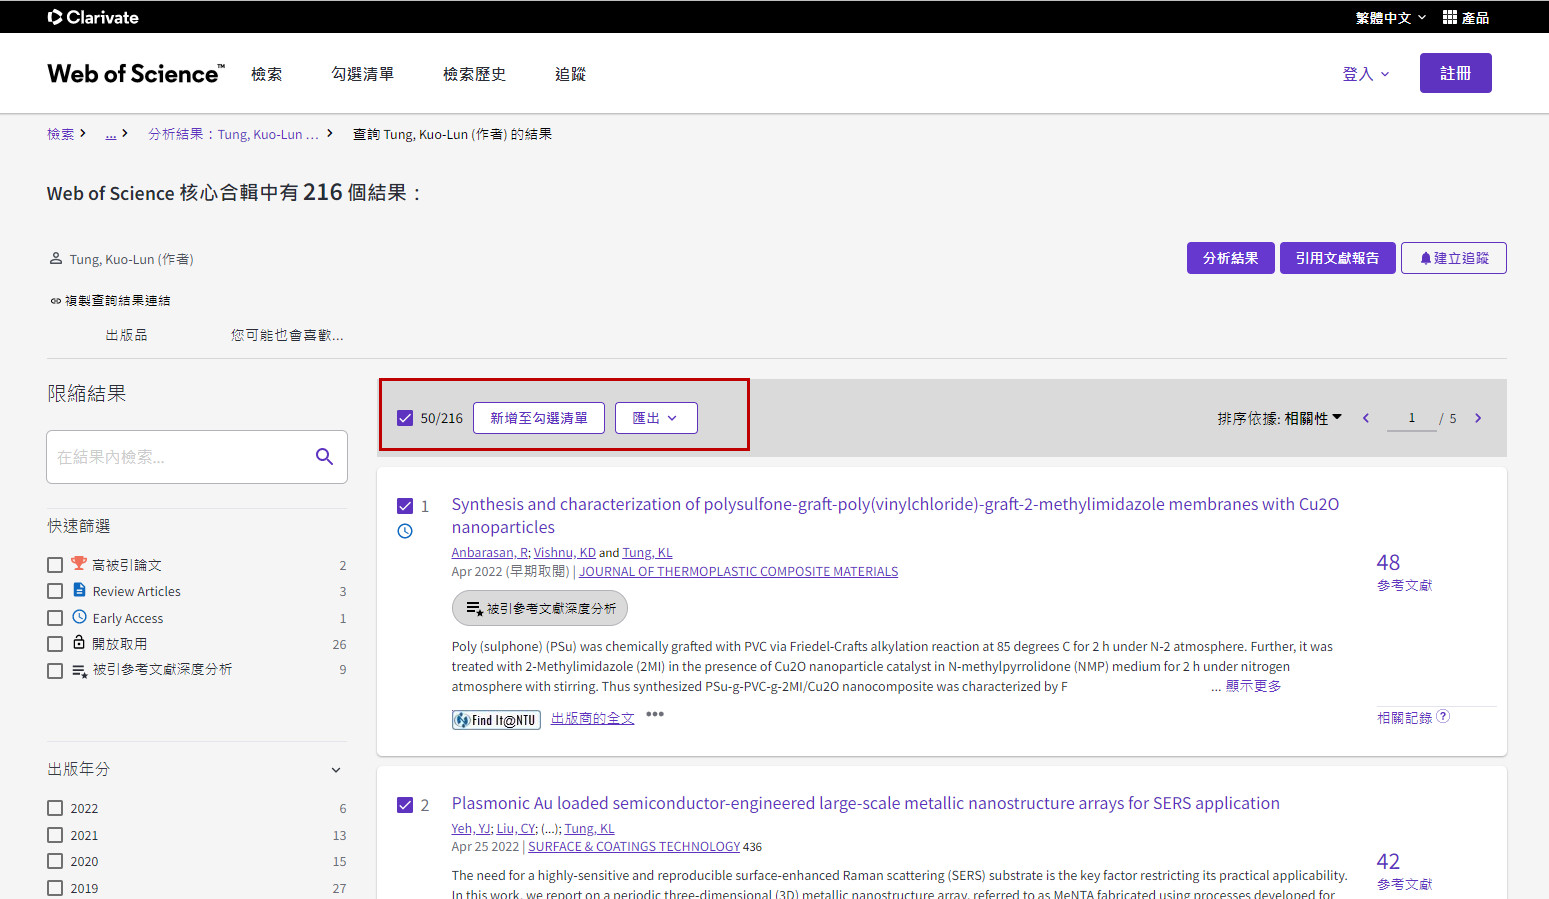Uncheck record 1 checkbox

[x=405, y=506]
